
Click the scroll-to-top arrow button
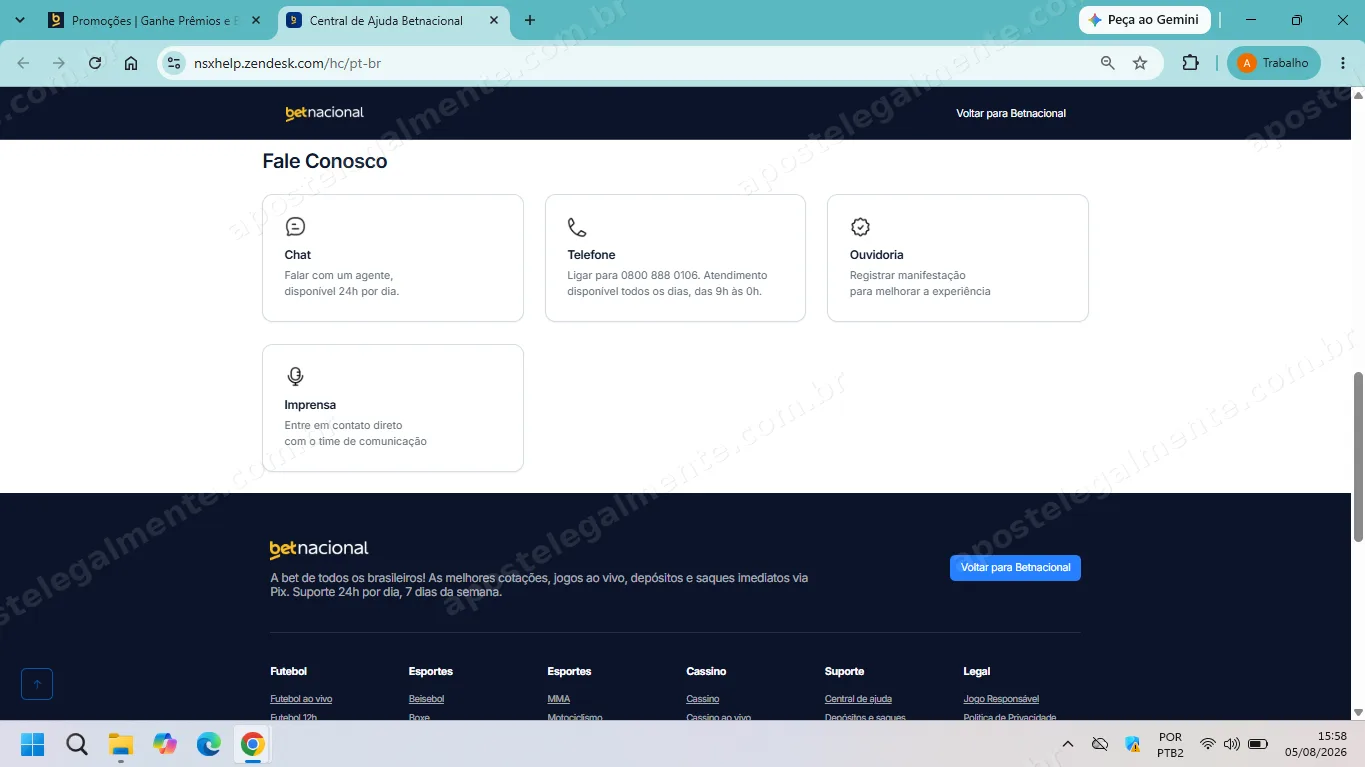pos(37,684)
